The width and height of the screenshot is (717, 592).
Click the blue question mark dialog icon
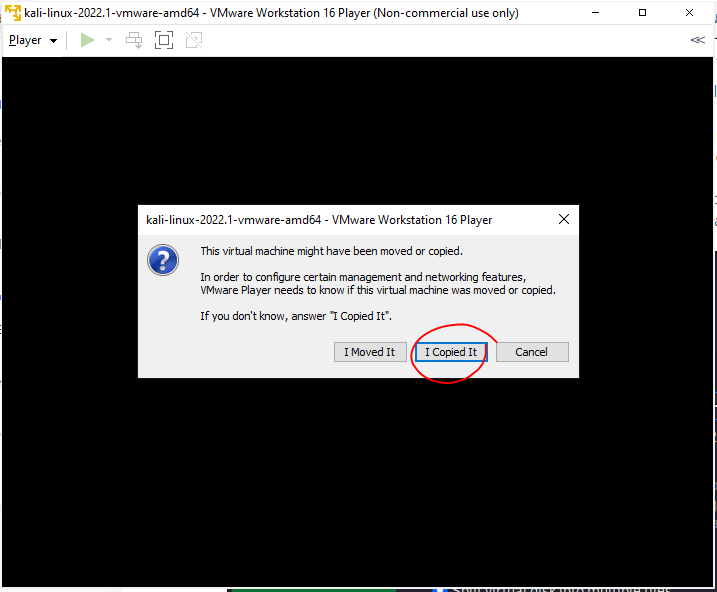[163, 260]
